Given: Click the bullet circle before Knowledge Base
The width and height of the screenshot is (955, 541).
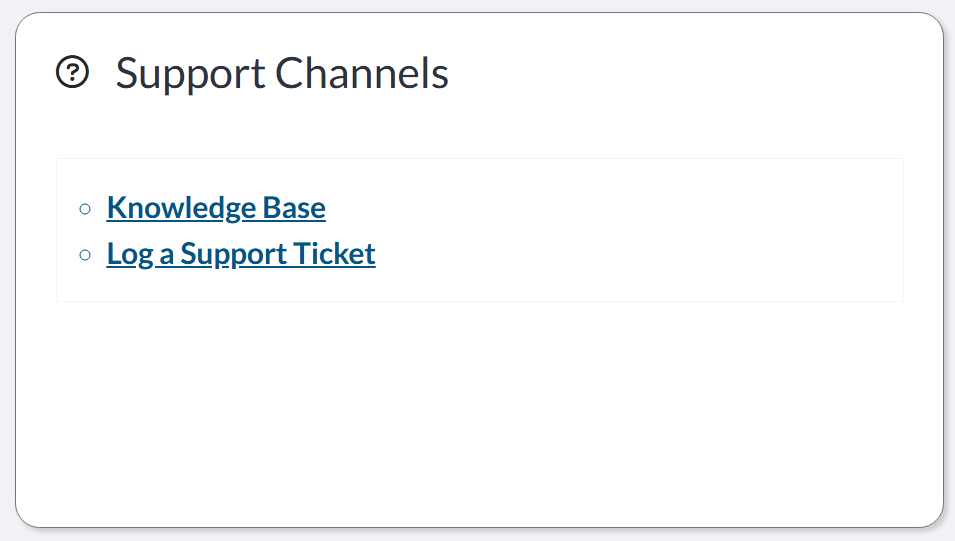Looking at the screenshot, I should tap(85, 209).
